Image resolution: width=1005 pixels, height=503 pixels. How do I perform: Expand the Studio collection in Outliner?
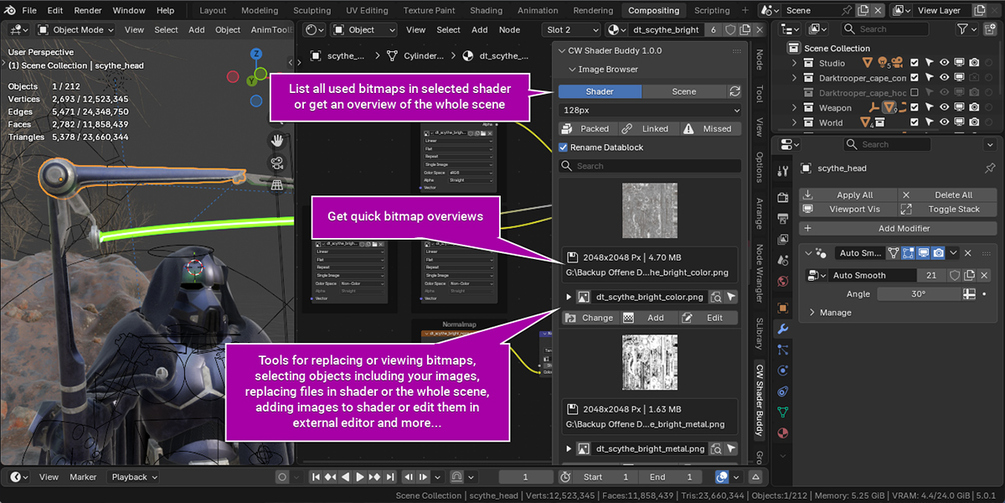click(794, 63)
